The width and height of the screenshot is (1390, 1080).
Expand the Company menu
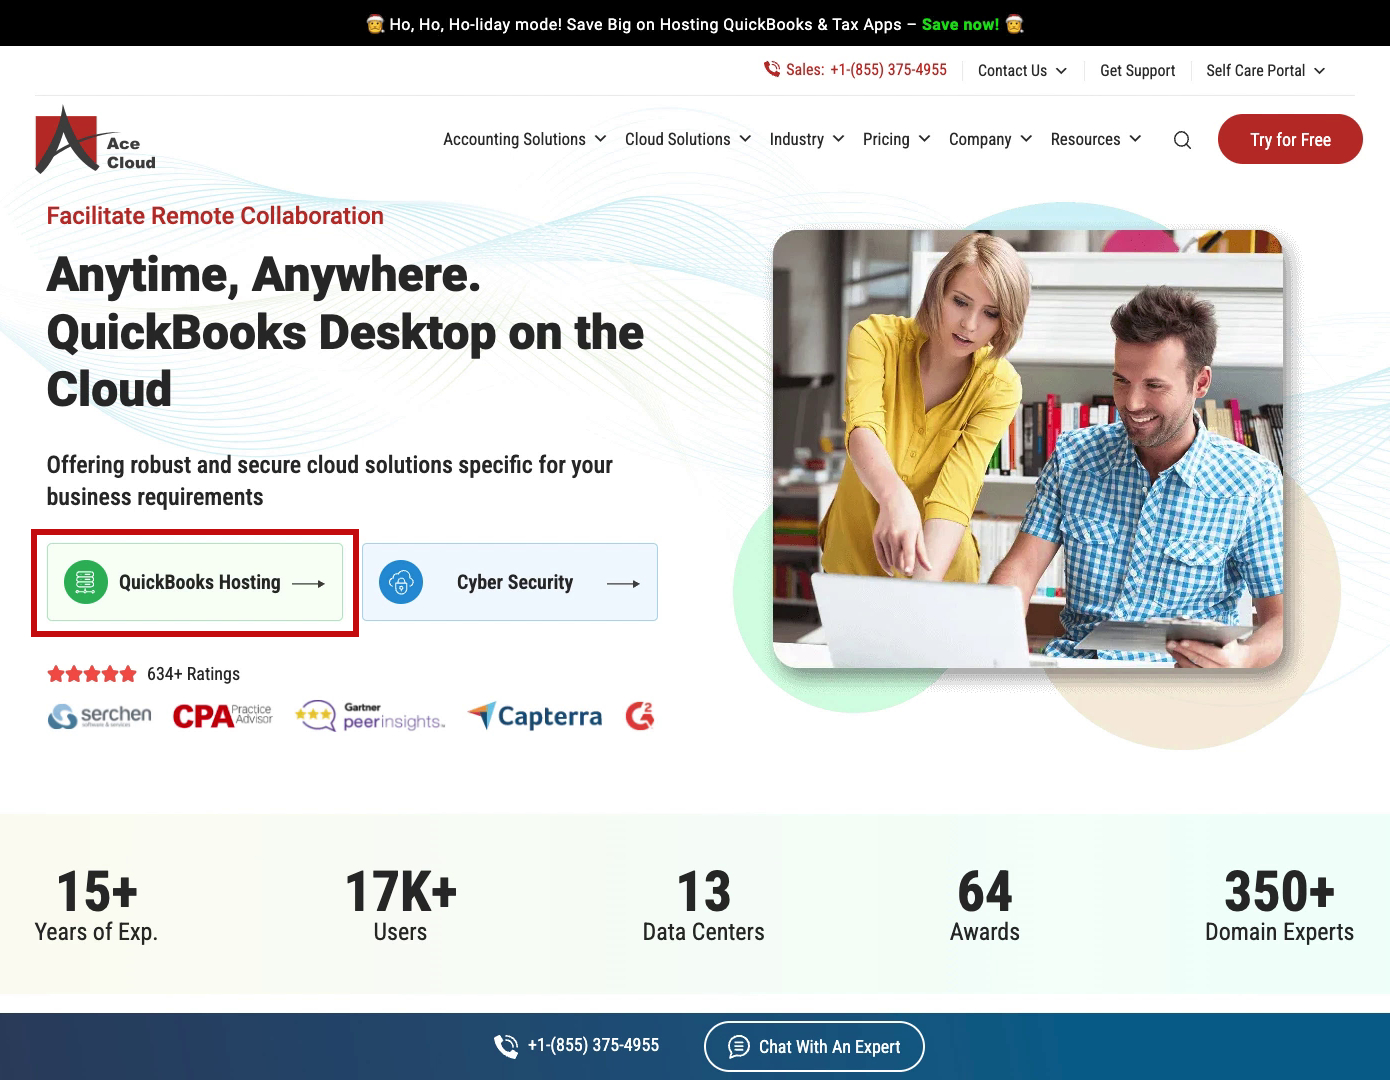pos(990,139)
